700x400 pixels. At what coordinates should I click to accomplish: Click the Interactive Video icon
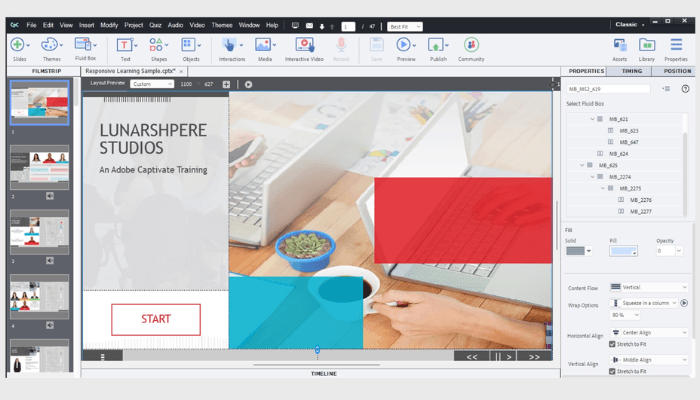click(x=304, y=45)
